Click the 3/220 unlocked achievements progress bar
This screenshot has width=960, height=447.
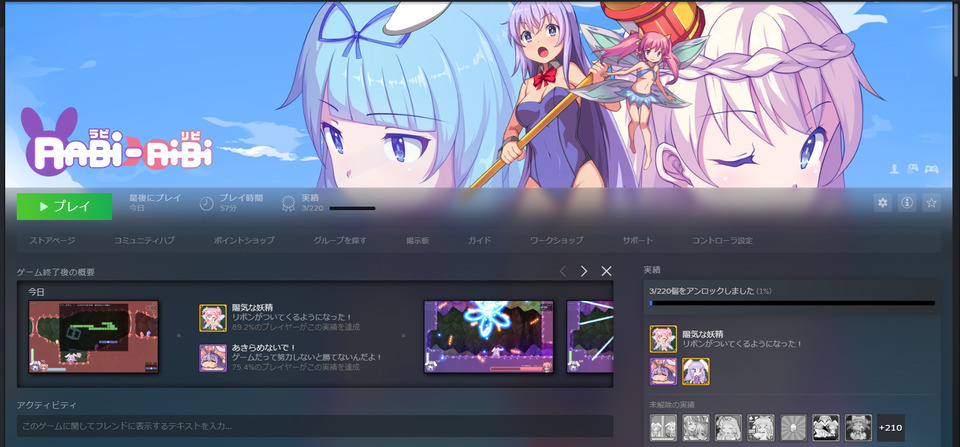coord(792,302)
